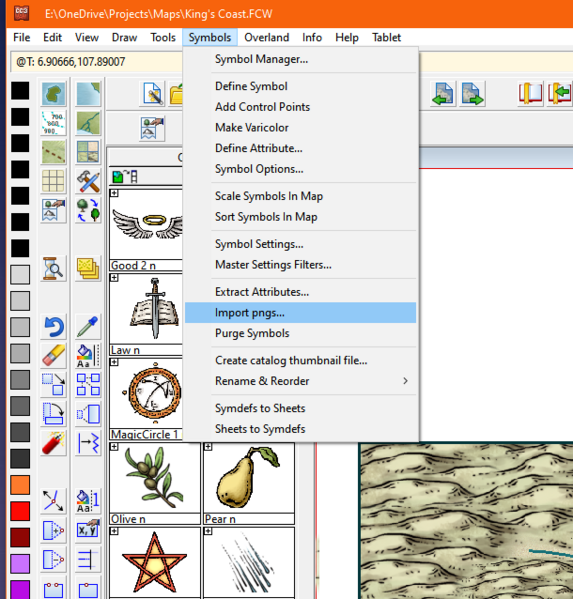Expand the Rename & Reorder submenu arrow
This screenshot has width=573, height=599.
click(405, 381)
